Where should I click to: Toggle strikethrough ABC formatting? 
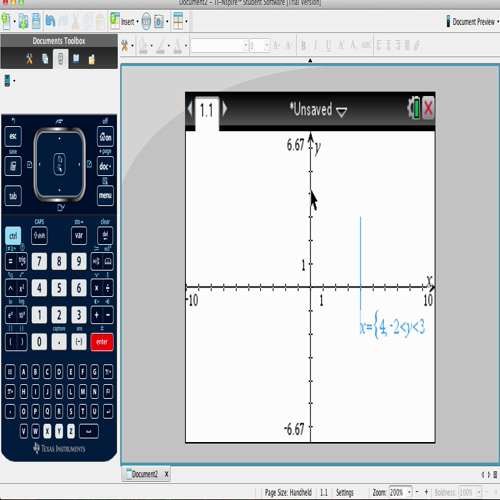(x=366, y=45)
